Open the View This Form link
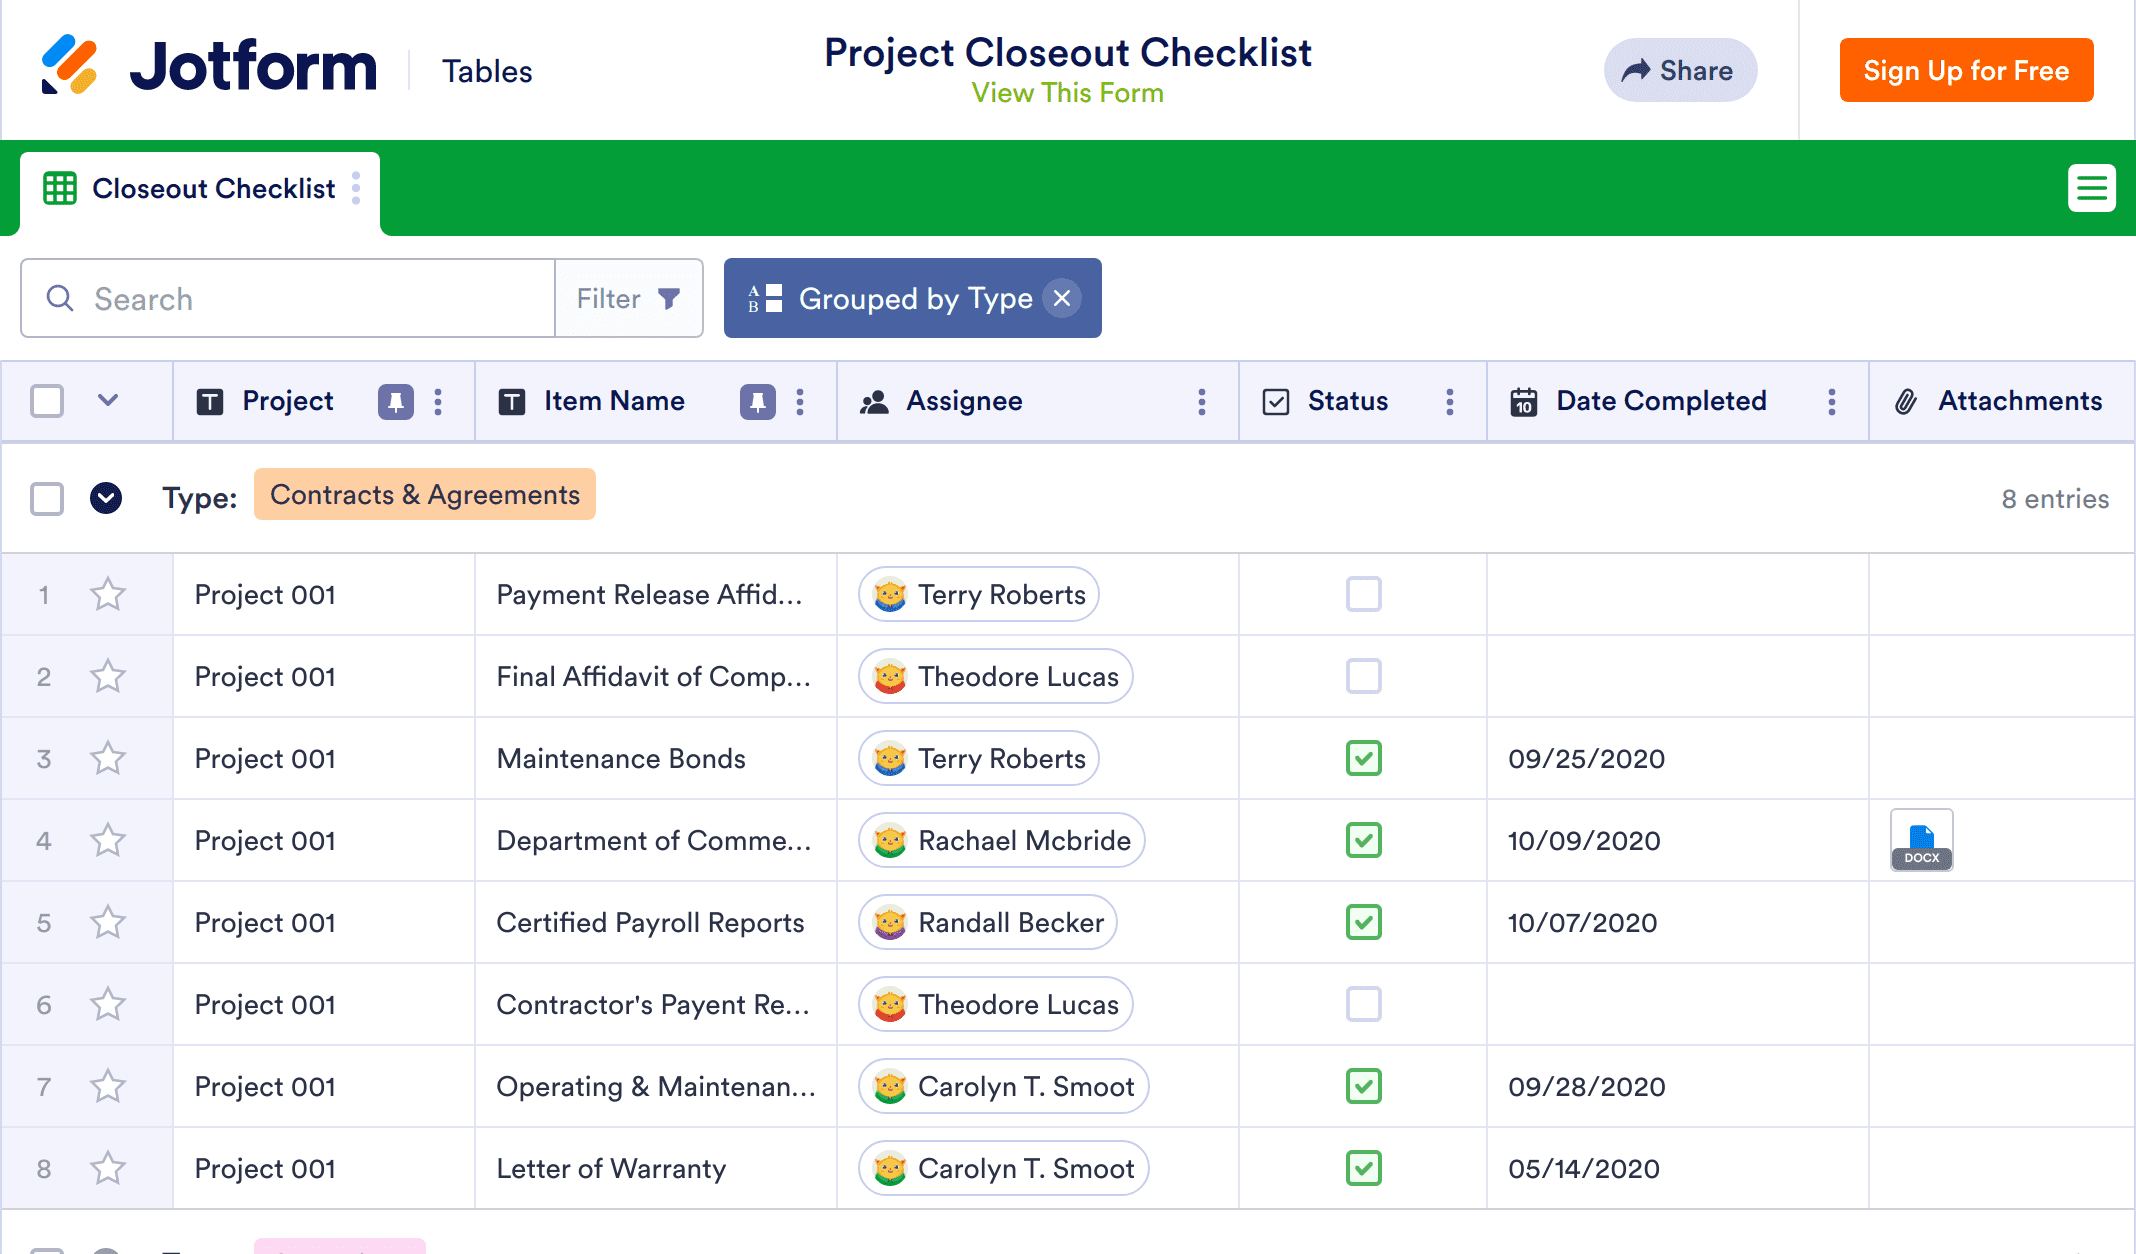 tap(1067, 93)
